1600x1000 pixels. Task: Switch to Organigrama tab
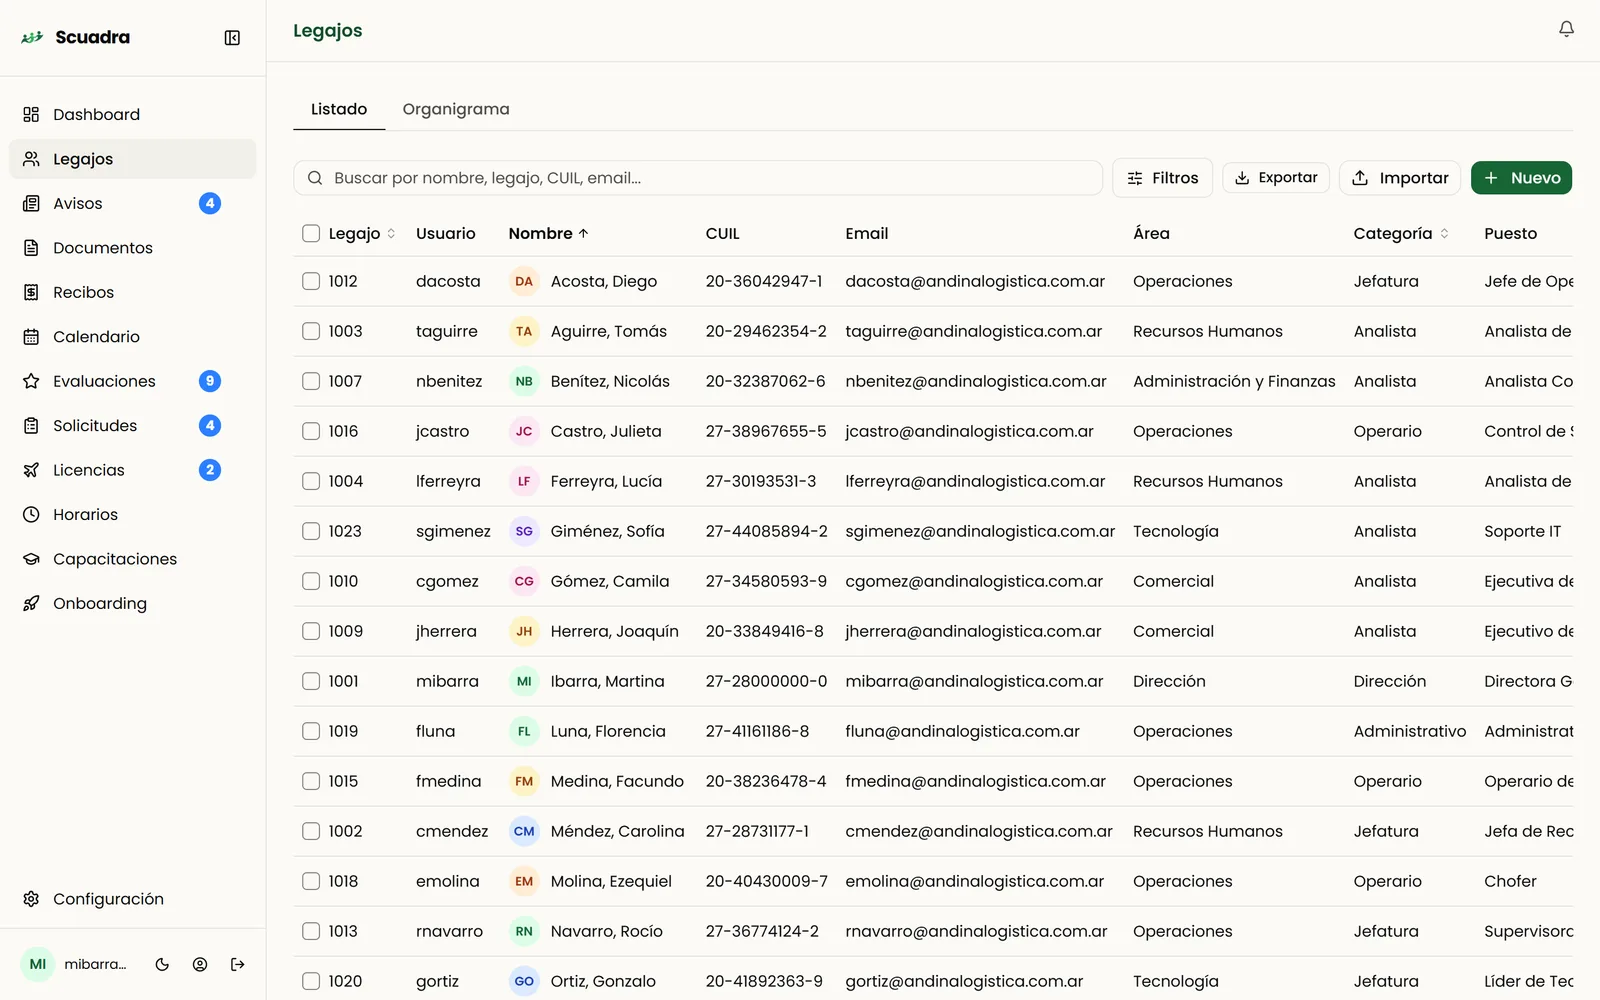(x=456, y=109)
